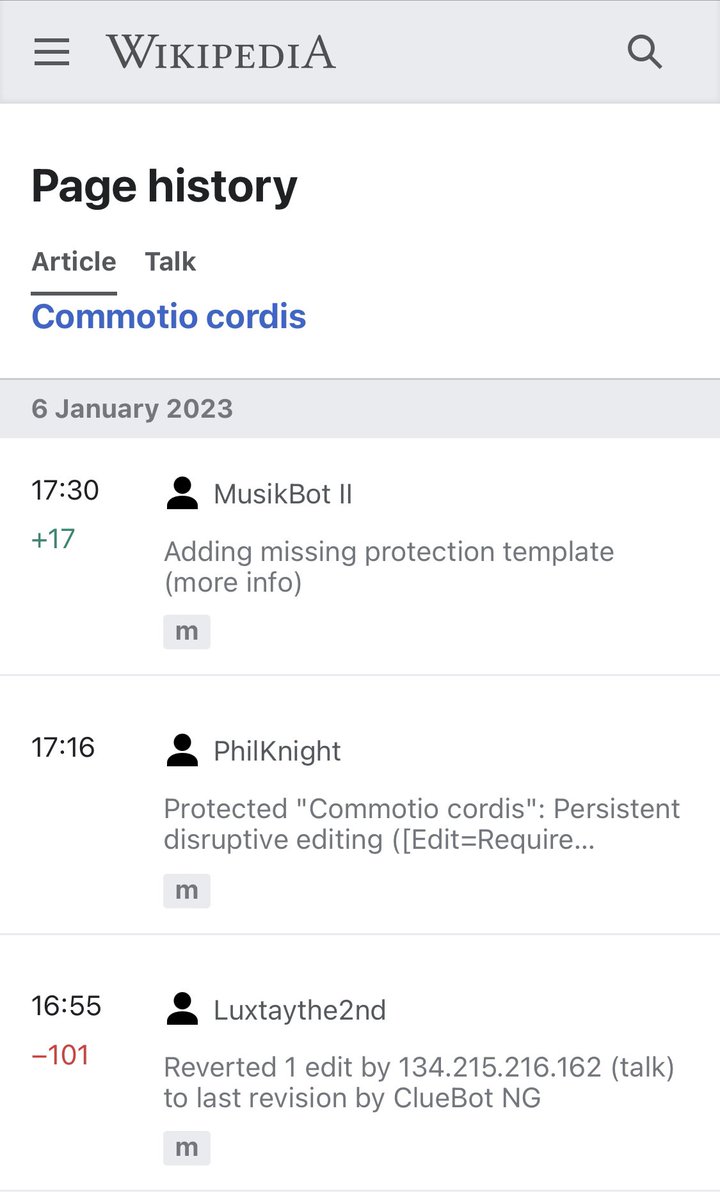Select the Article tab
720x1200 pixels.
(x=74, y=262)
